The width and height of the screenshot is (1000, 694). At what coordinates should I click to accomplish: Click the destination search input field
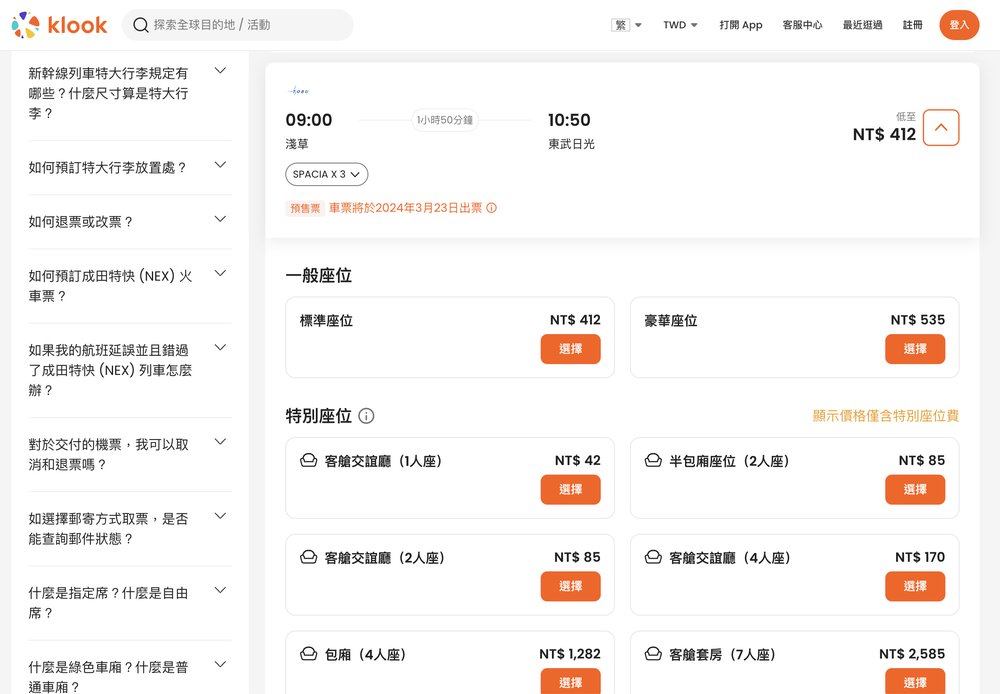[250, 25]
